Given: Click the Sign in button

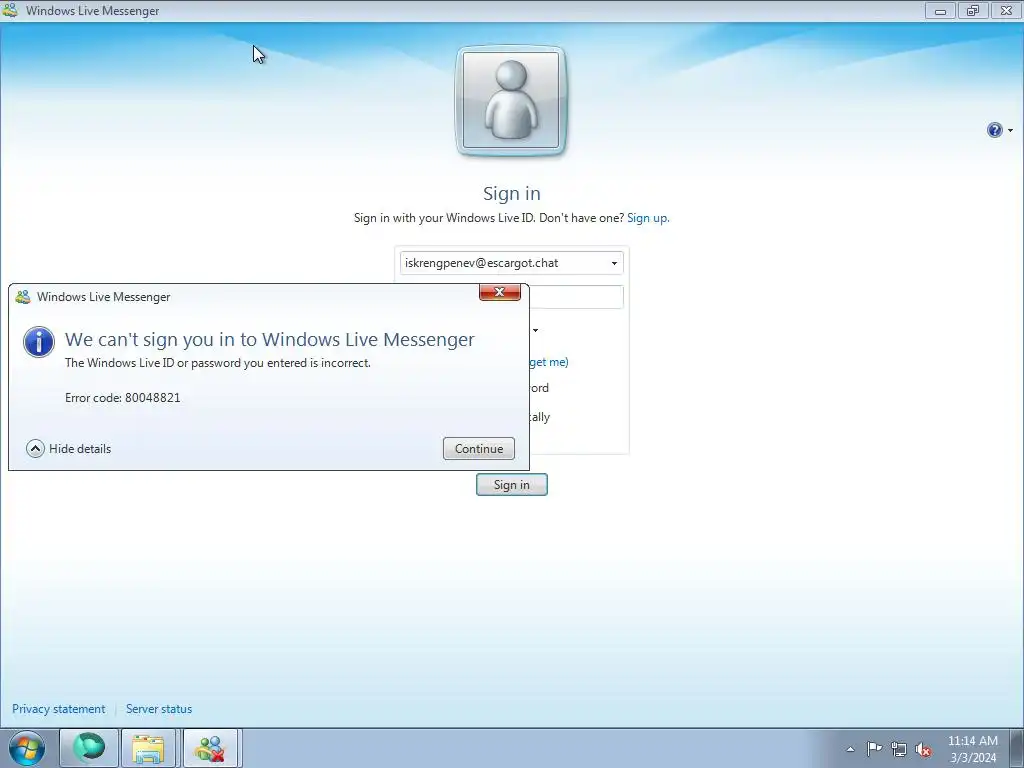Looking at the screenshot, I should tap(511, 485).
